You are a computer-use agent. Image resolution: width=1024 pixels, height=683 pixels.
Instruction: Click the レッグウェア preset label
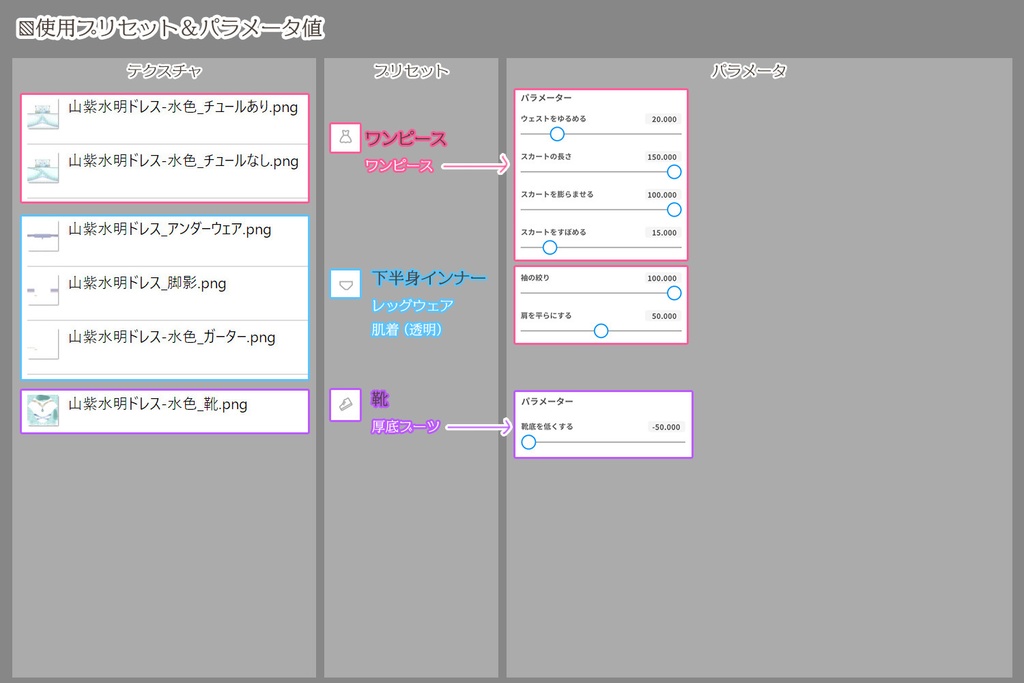click(412, 306)
